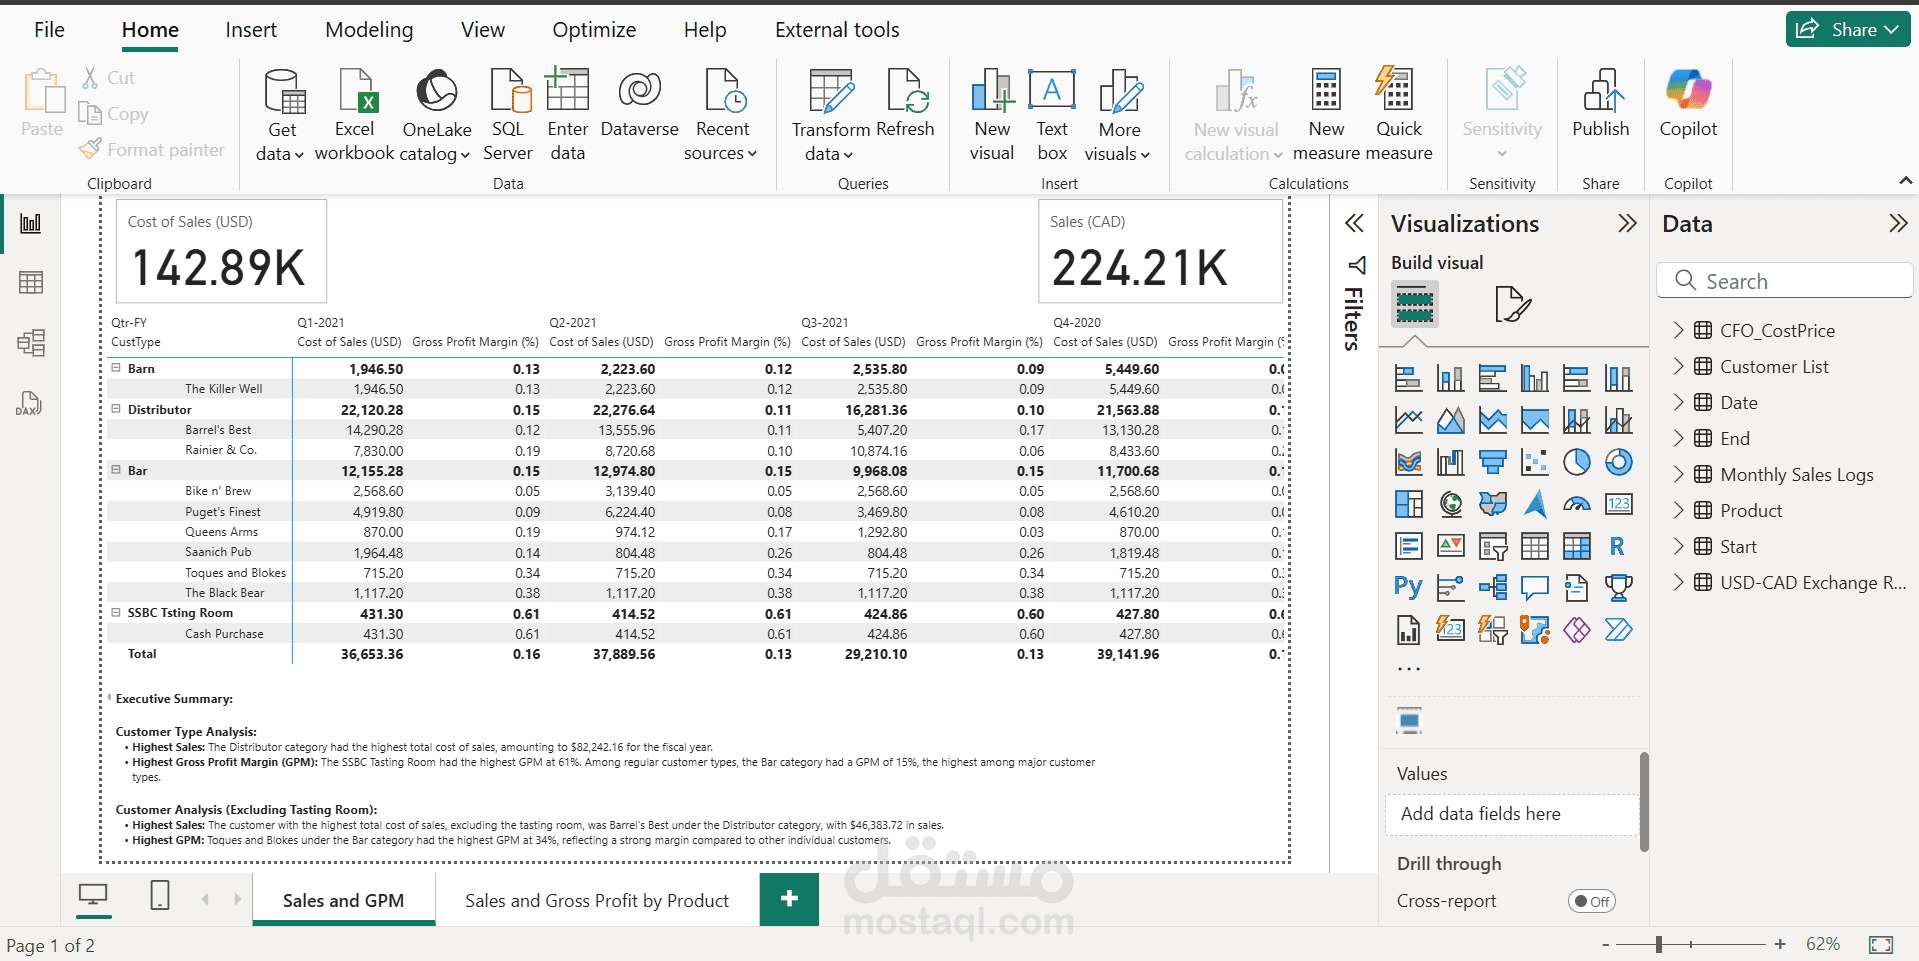Collapse the Data pane
This screenshot has width=1919, height=961.
point(1898,223)
